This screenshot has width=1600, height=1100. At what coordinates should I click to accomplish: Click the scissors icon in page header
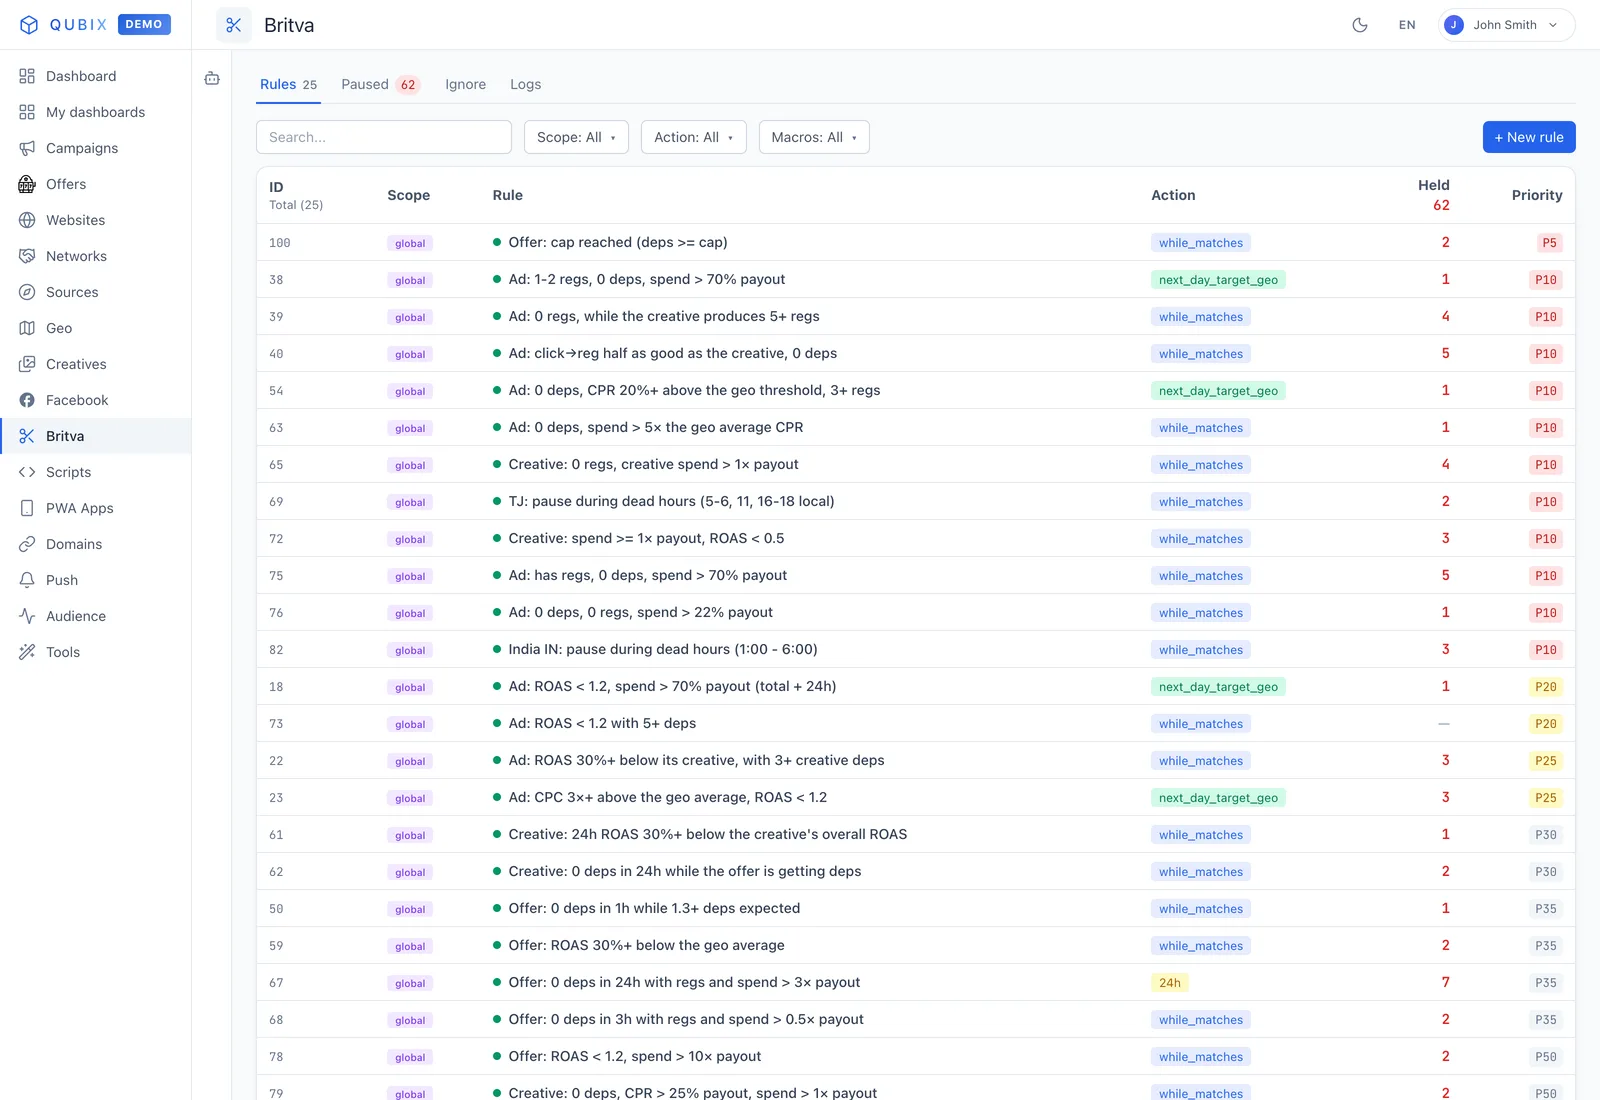[x=234, y=25]
